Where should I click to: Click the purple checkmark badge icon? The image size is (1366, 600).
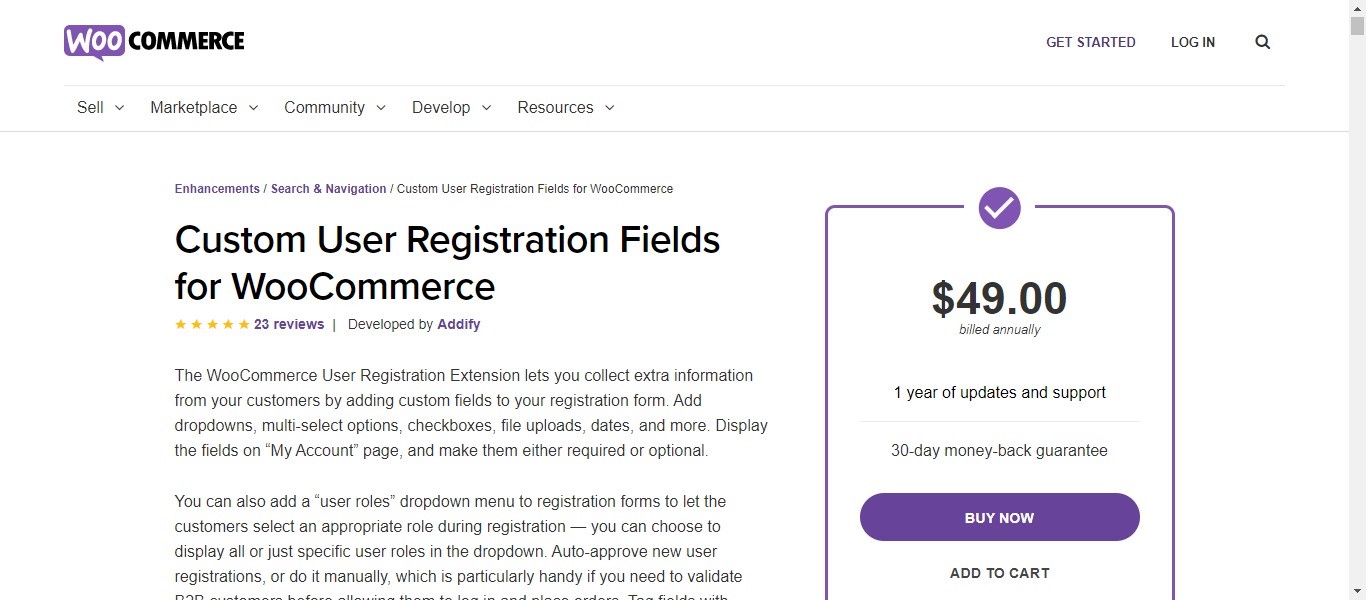pos(999,208)
